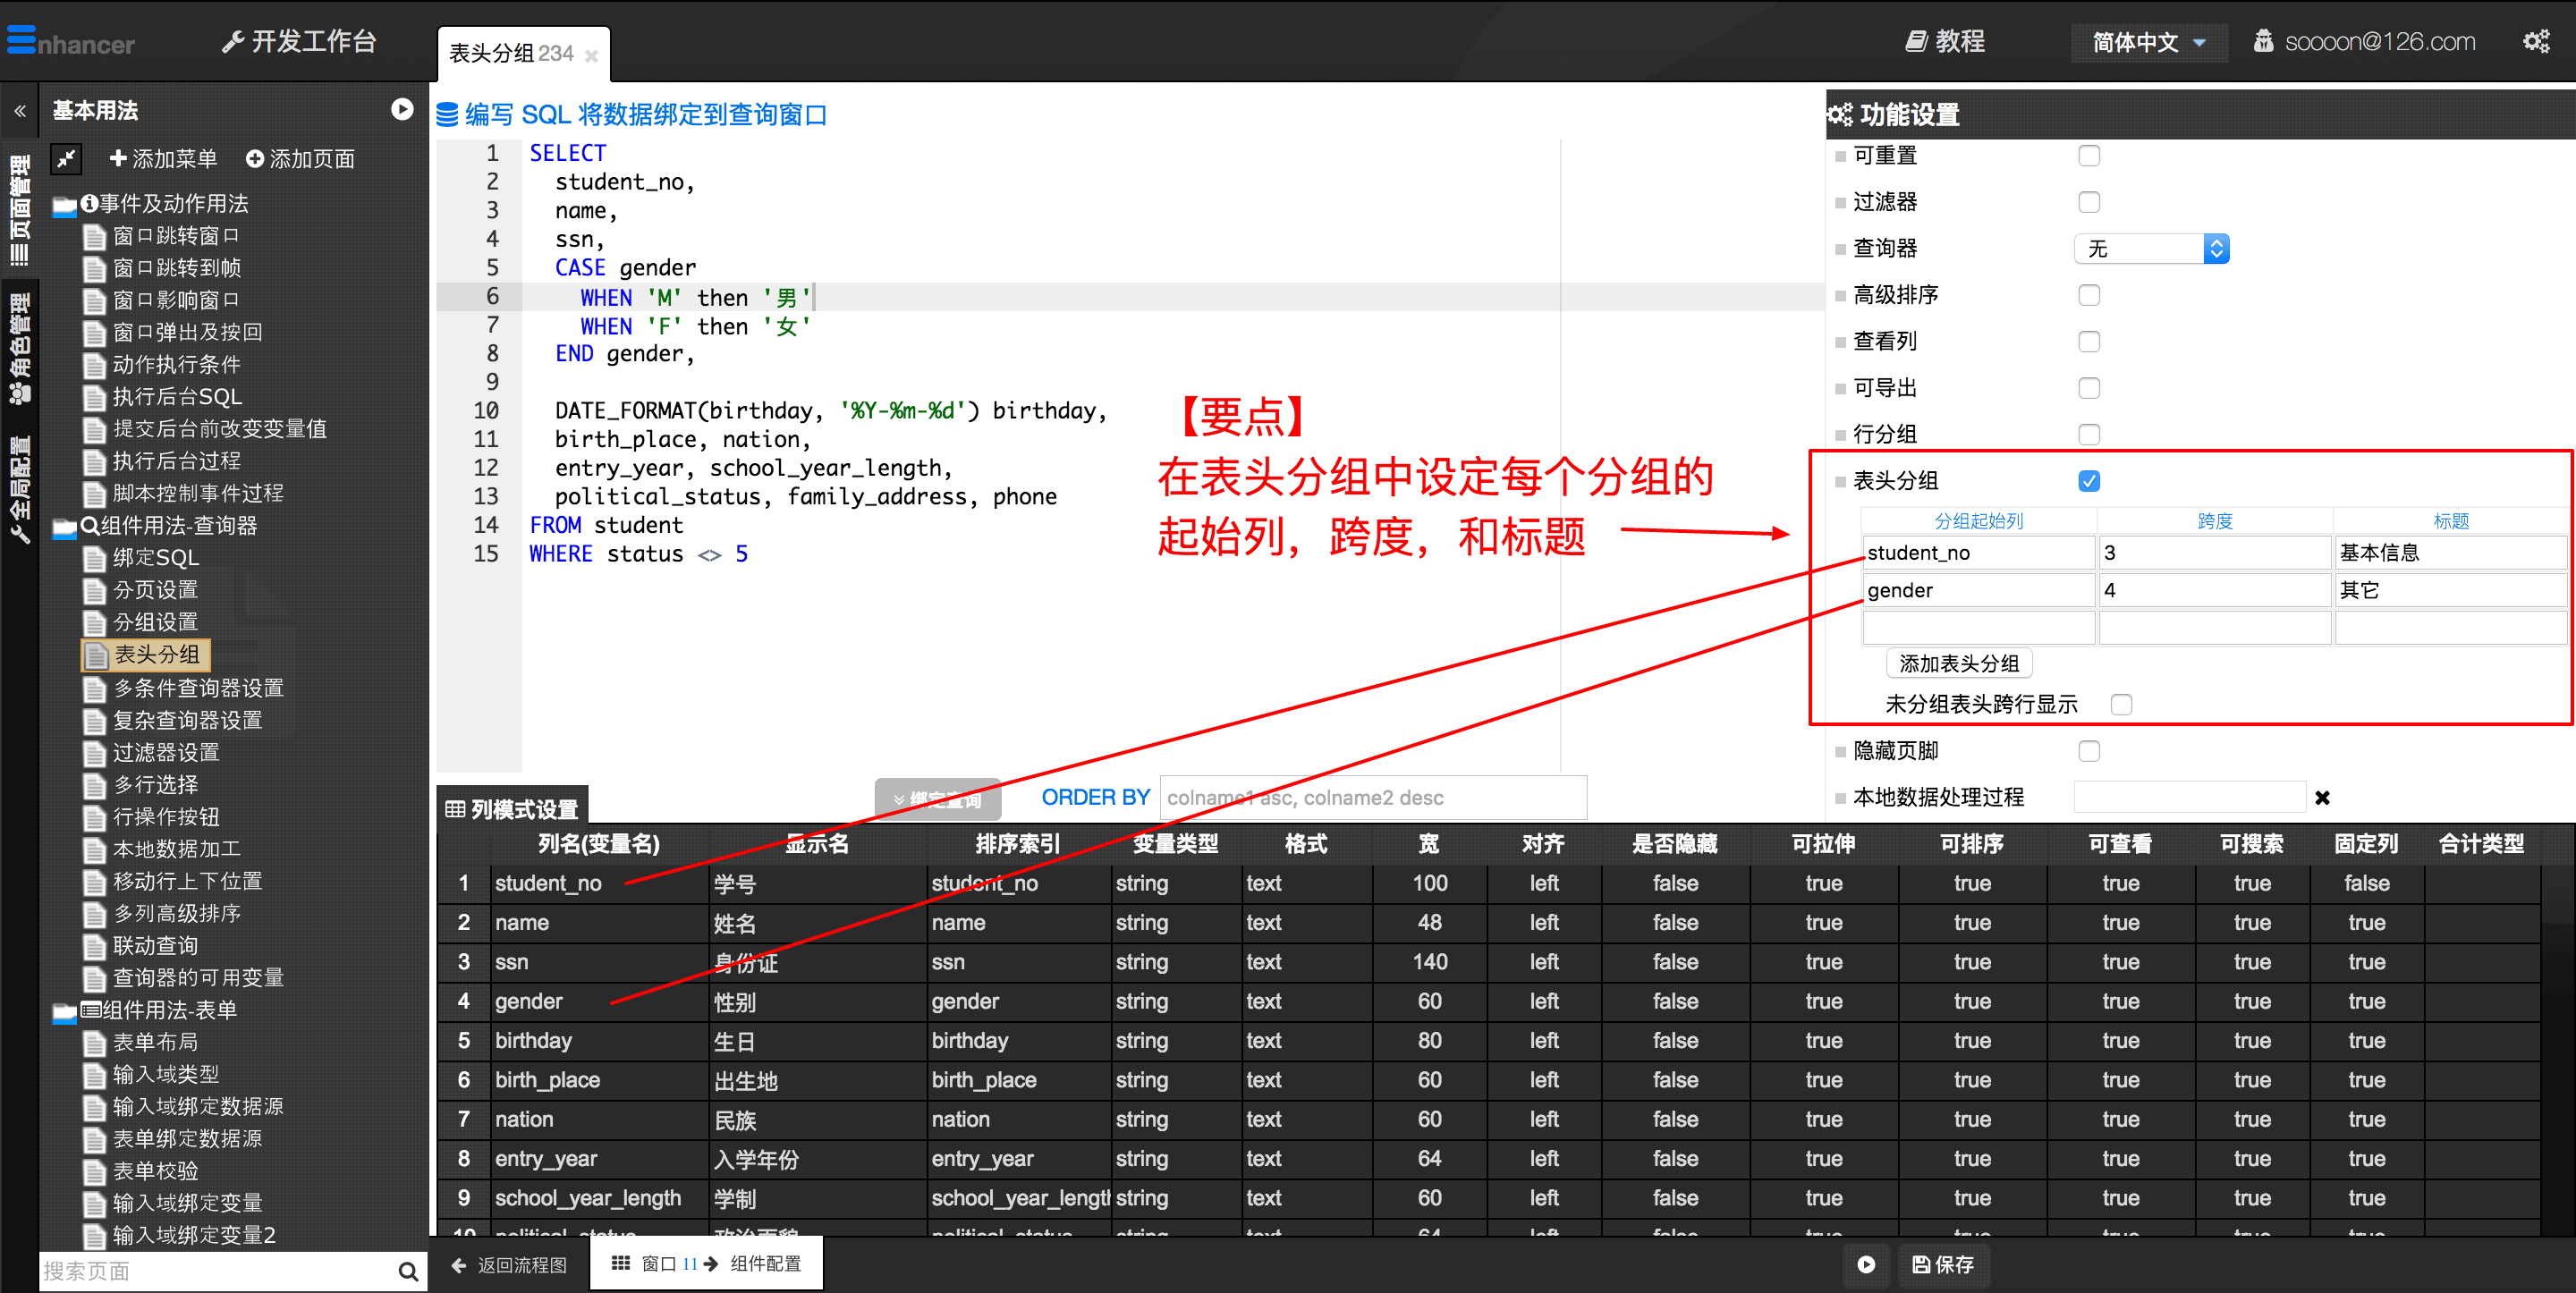Collapse the sidebar with double-chevron icon

(x=20, y=111)
